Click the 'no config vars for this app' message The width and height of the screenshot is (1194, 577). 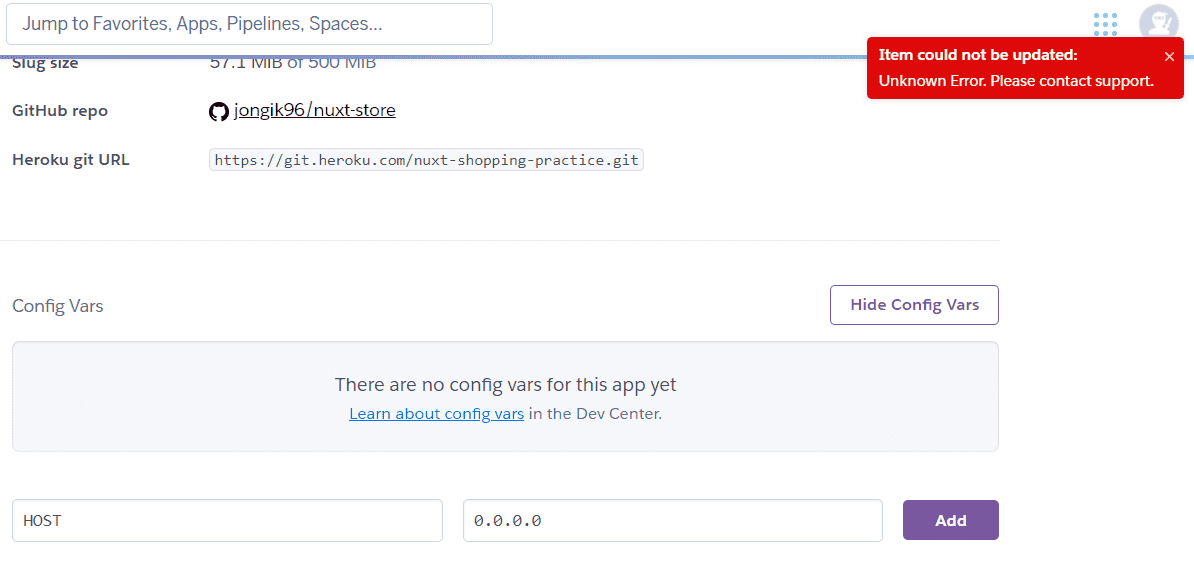(505, 384)
